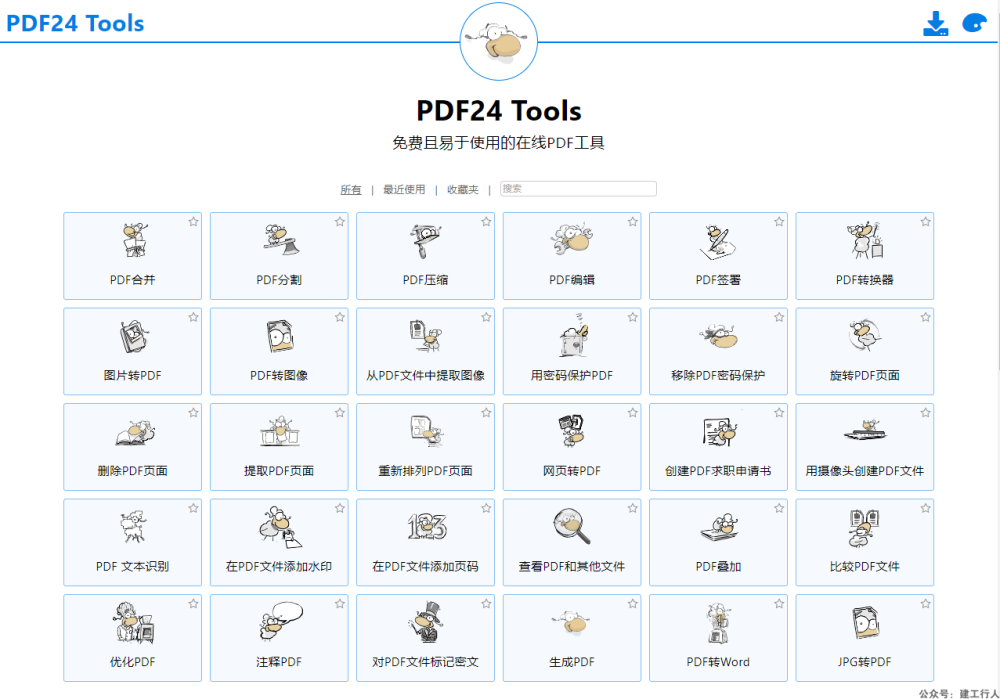Star the PDF转换器 card
The image size is (1000, 699).
click(x=925, y=222)
